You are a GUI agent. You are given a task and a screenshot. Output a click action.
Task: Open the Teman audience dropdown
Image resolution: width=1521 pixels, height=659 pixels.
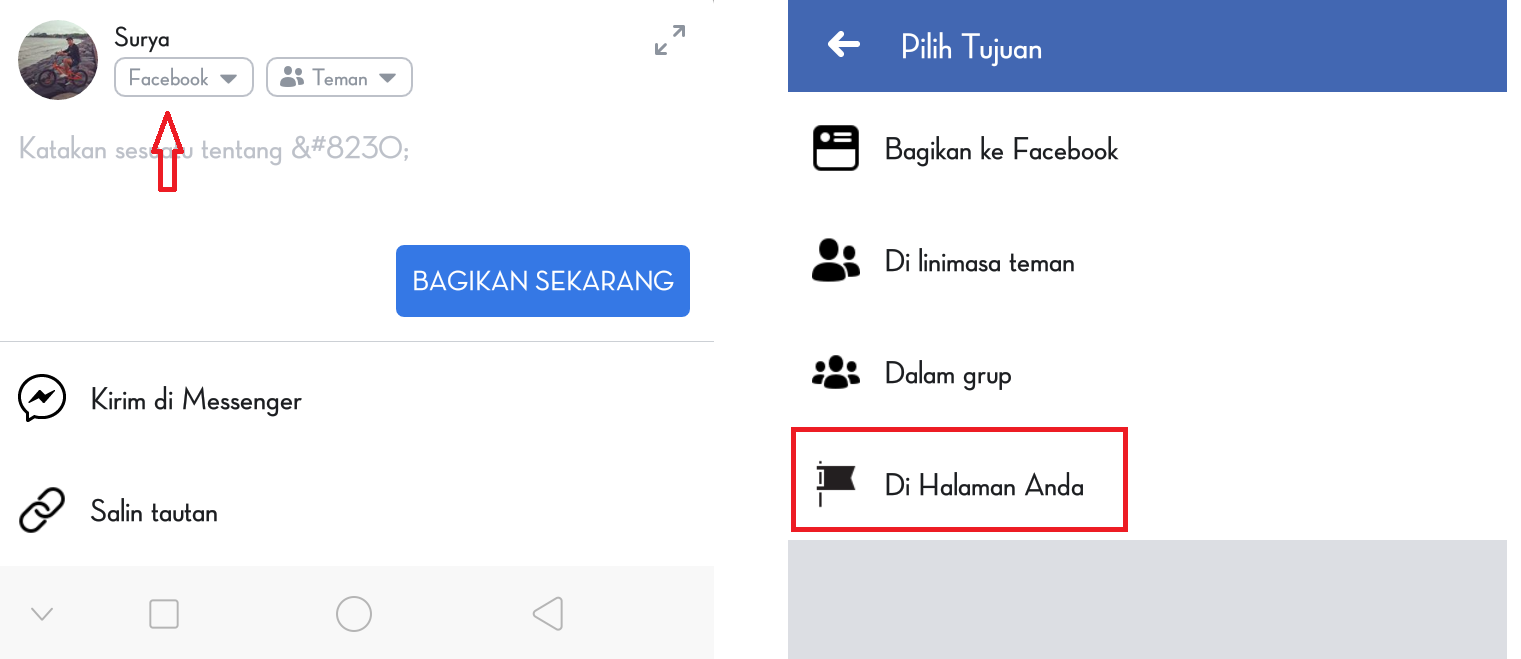339,78
